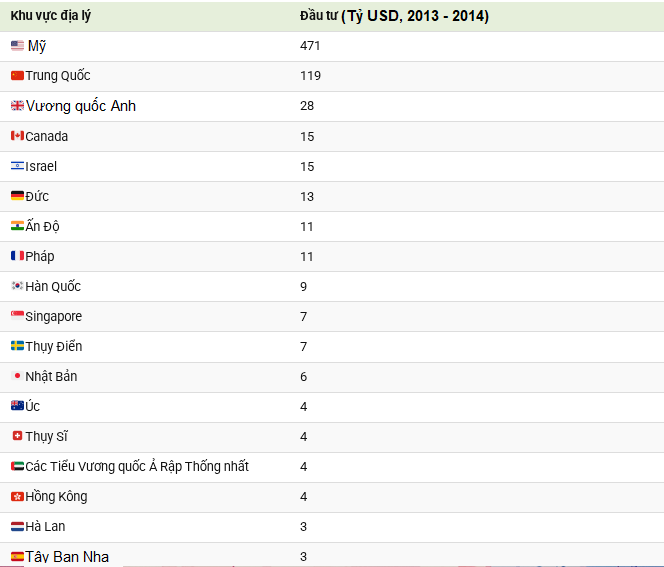The width and height of the screenshot is (664, 567).
Task: Open the Mỹ country link
Action: pyautogui.click(x=37, y=46)
